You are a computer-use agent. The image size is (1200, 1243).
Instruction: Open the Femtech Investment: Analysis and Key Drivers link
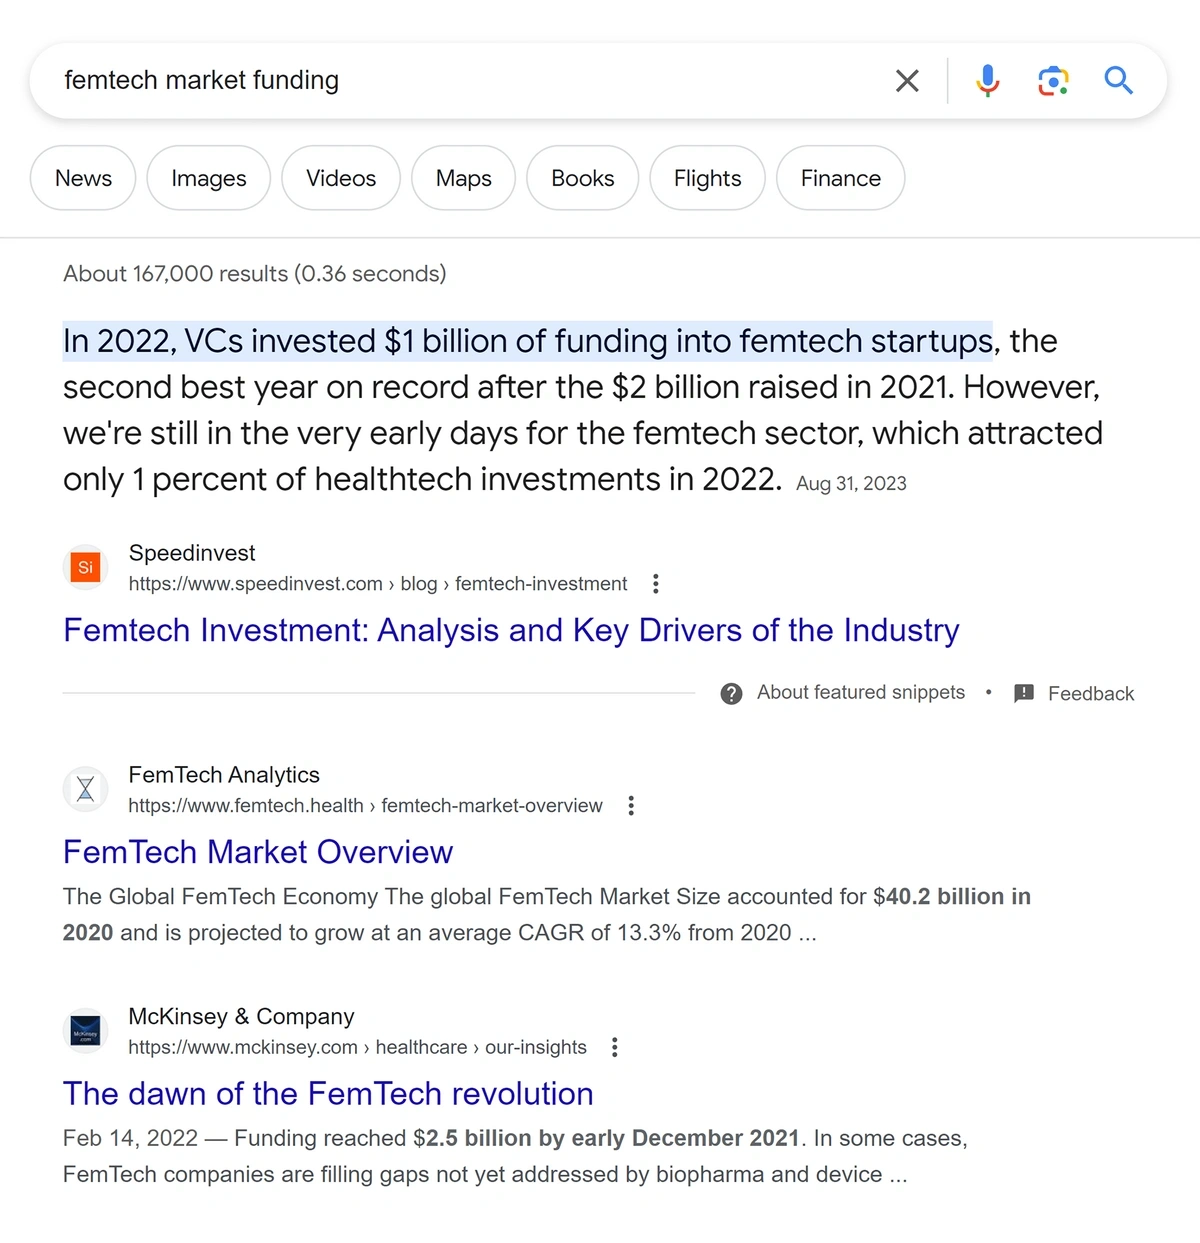click(x=511, y=631)
